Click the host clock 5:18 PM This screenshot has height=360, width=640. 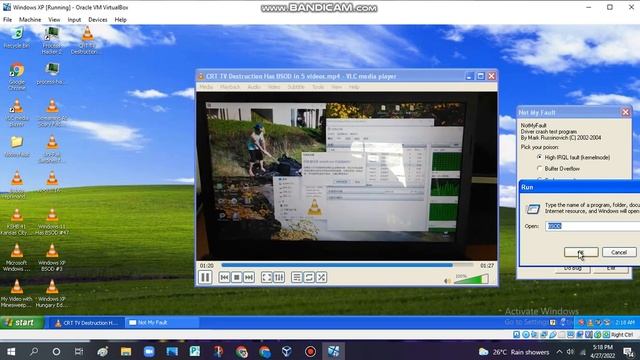(x=602, y=351)
